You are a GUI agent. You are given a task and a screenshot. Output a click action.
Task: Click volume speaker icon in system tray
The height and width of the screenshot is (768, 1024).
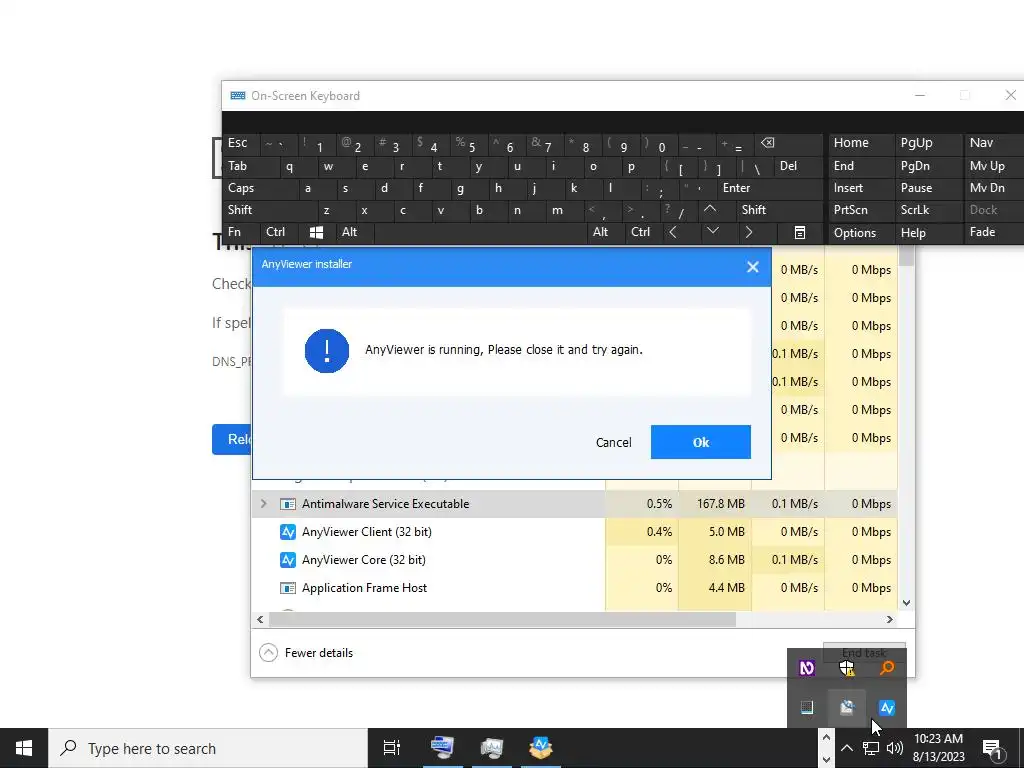[x=895, y=748]
